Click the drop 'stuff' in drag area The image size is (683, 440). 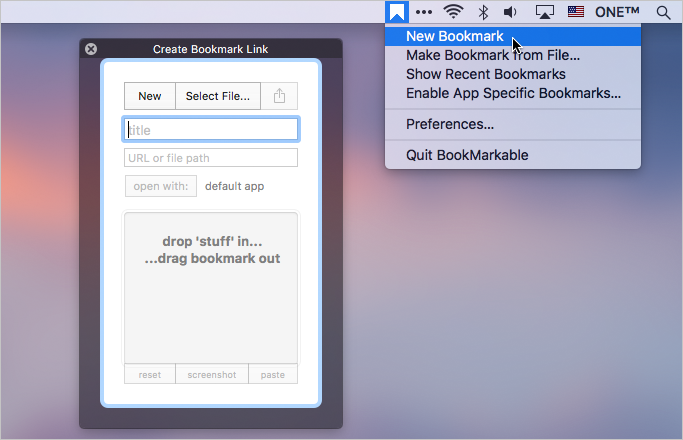pos(211,288)
